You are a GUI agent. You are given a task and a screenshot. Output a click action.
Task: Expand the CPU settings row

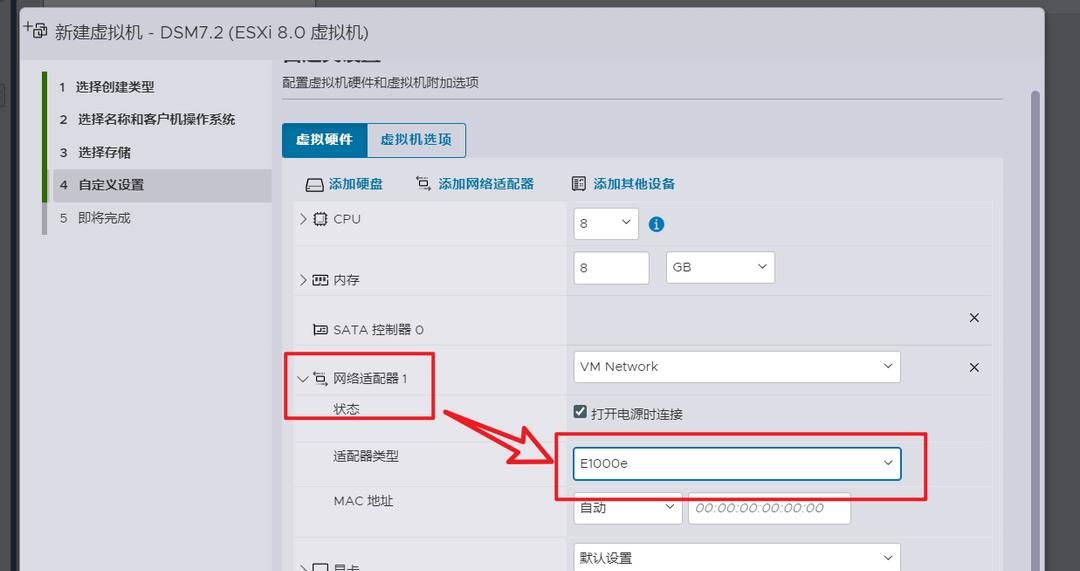coord(303,219)
